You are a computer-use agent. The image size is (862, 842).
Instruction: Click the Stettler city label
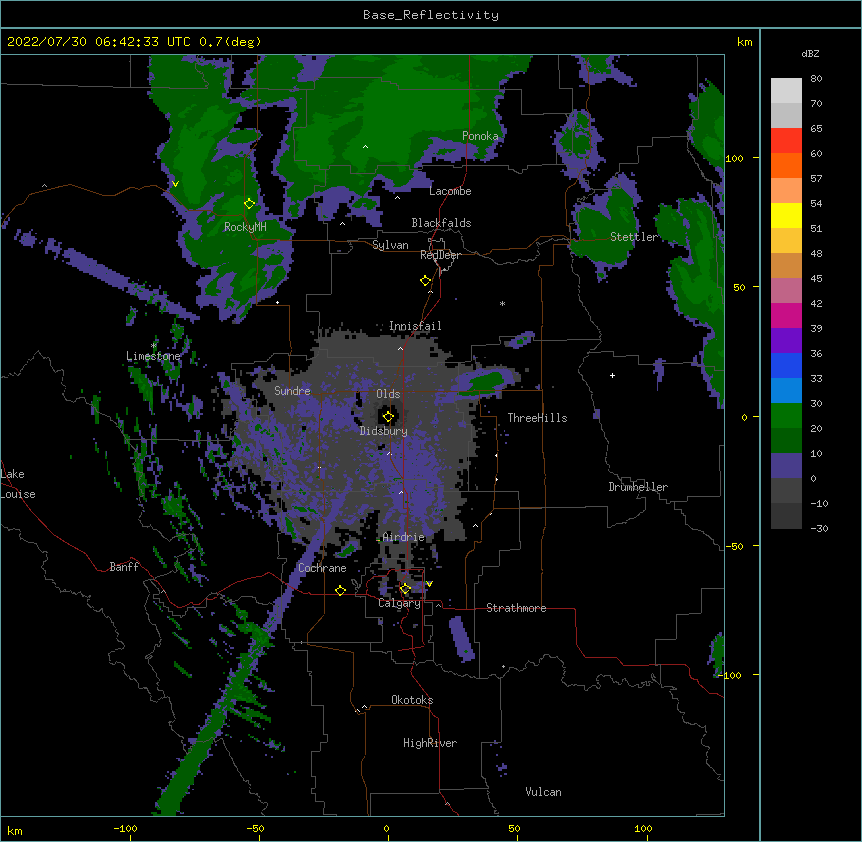point(634,237)
